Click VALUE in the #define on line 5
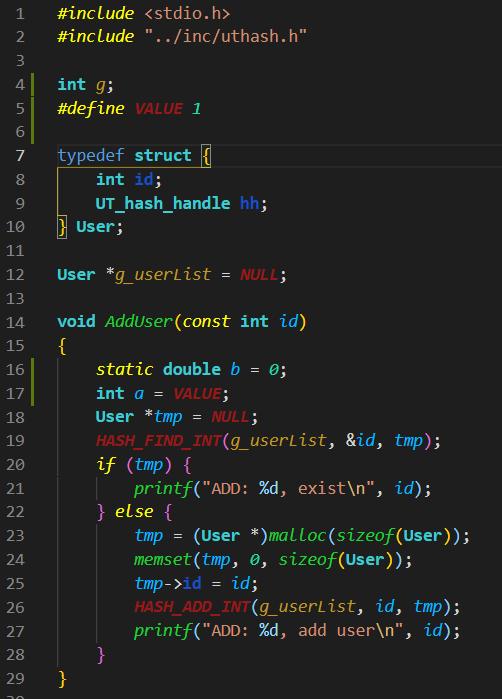 [x=159, y=108]
